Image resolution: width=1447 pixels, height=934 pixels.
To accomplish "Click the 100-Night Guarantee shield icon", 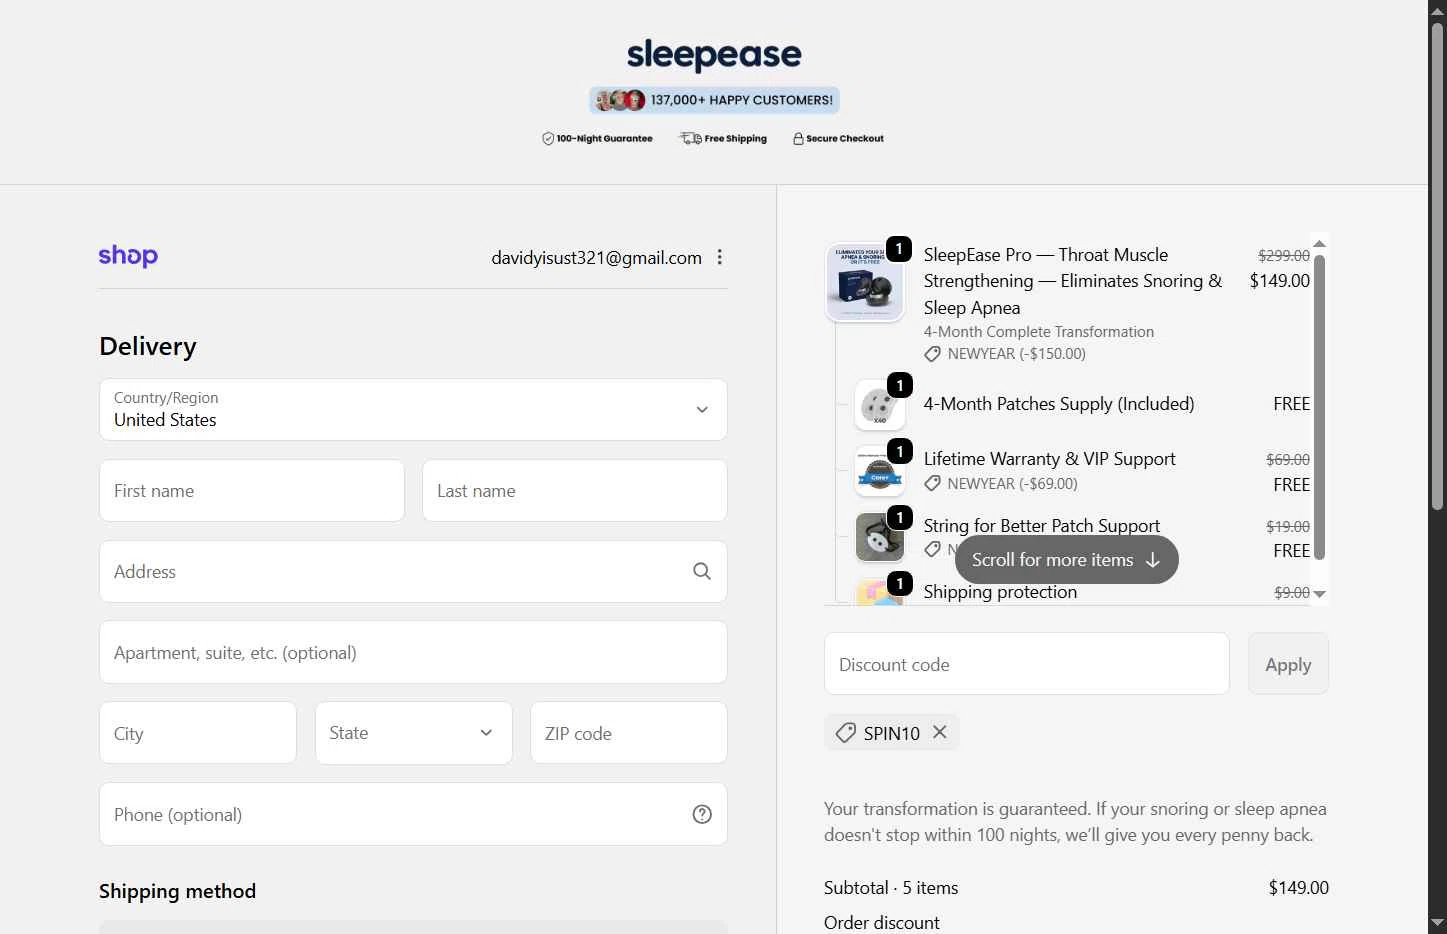I will pyautogui.click(x=548, y=139).
